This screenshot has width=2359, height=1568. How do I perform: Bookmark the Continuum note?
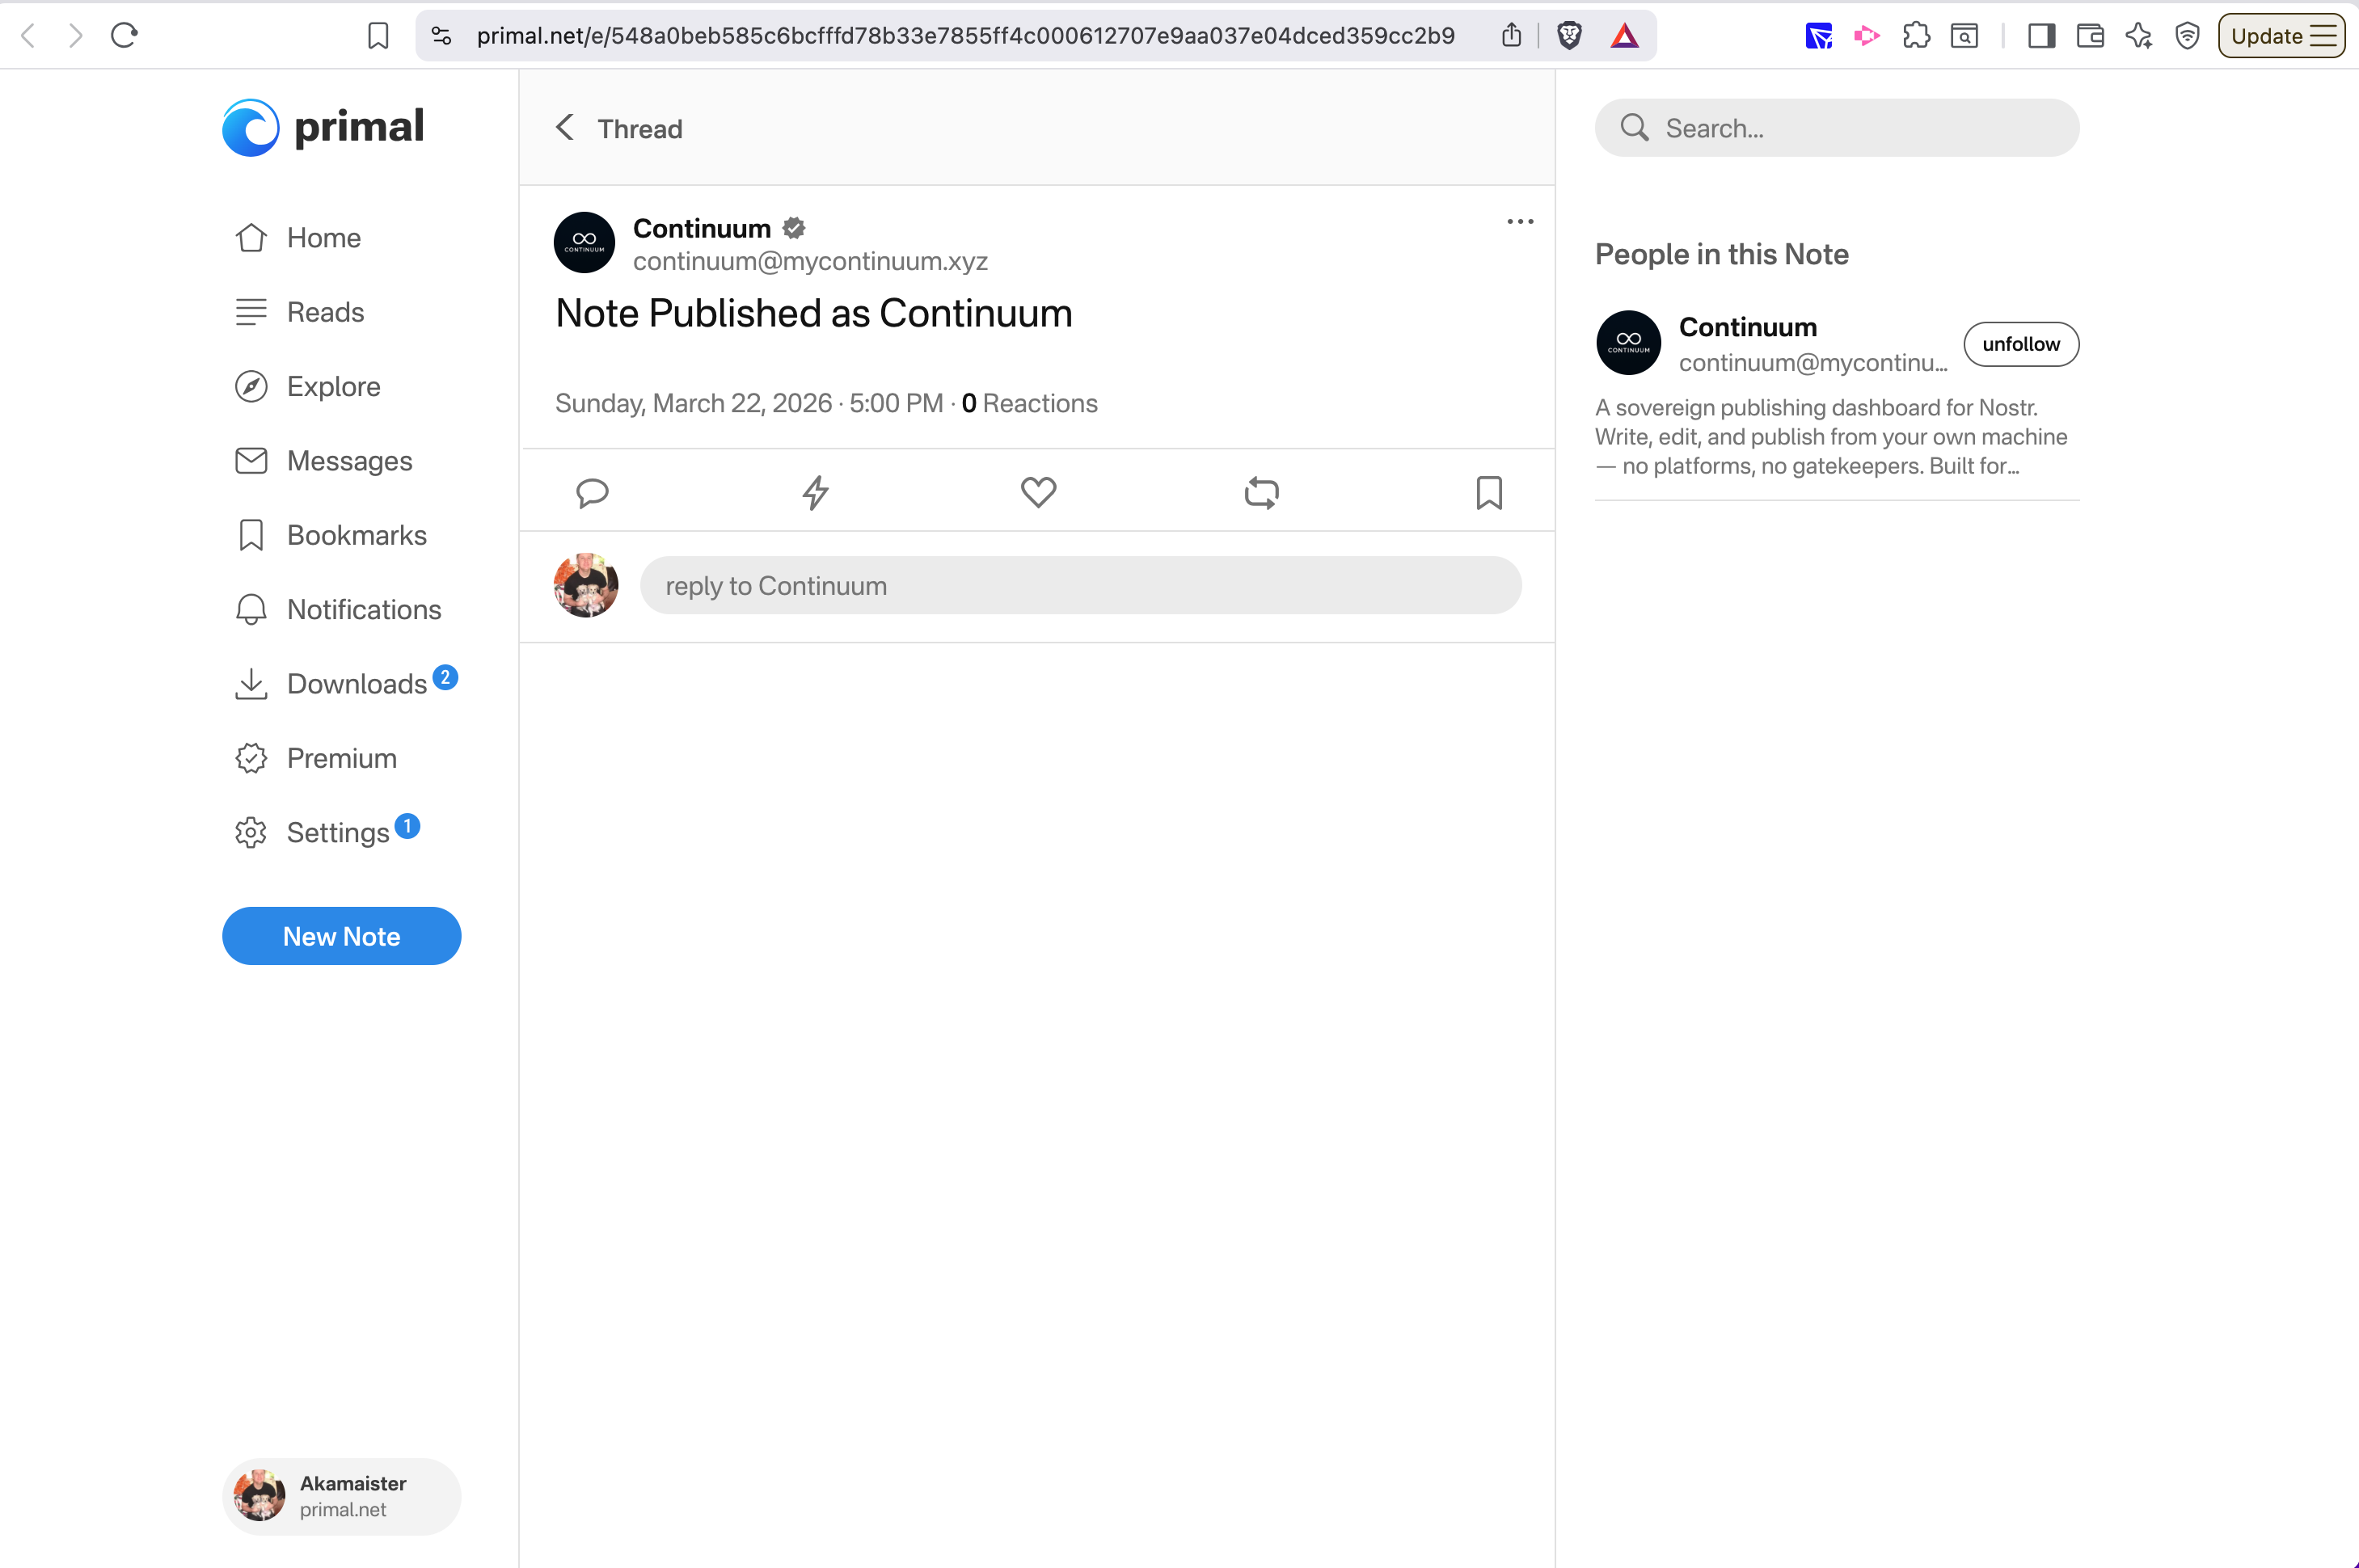1488,492
